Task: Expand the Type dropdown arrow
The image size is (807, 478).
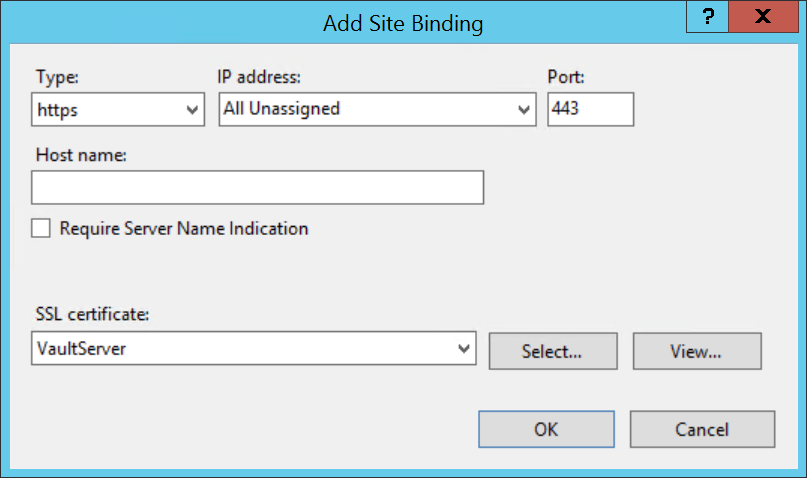Action: 193,110
